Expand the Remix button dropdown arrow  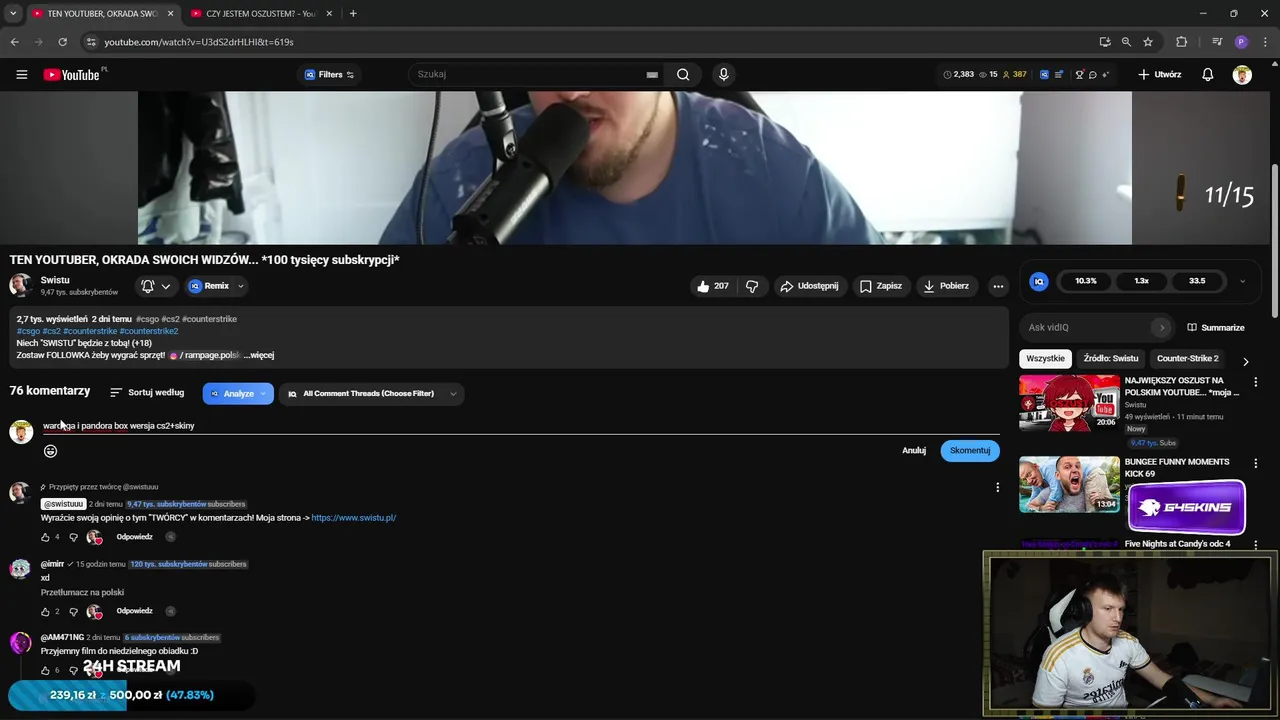pos(240,286)
